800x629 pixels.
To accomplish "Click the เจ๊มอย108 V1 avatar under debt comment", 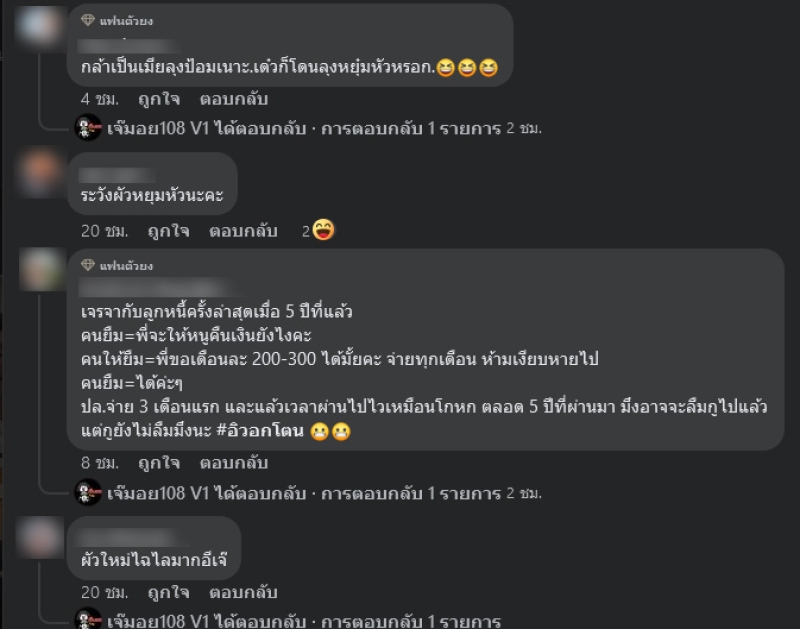I will [x=88, y=493].
